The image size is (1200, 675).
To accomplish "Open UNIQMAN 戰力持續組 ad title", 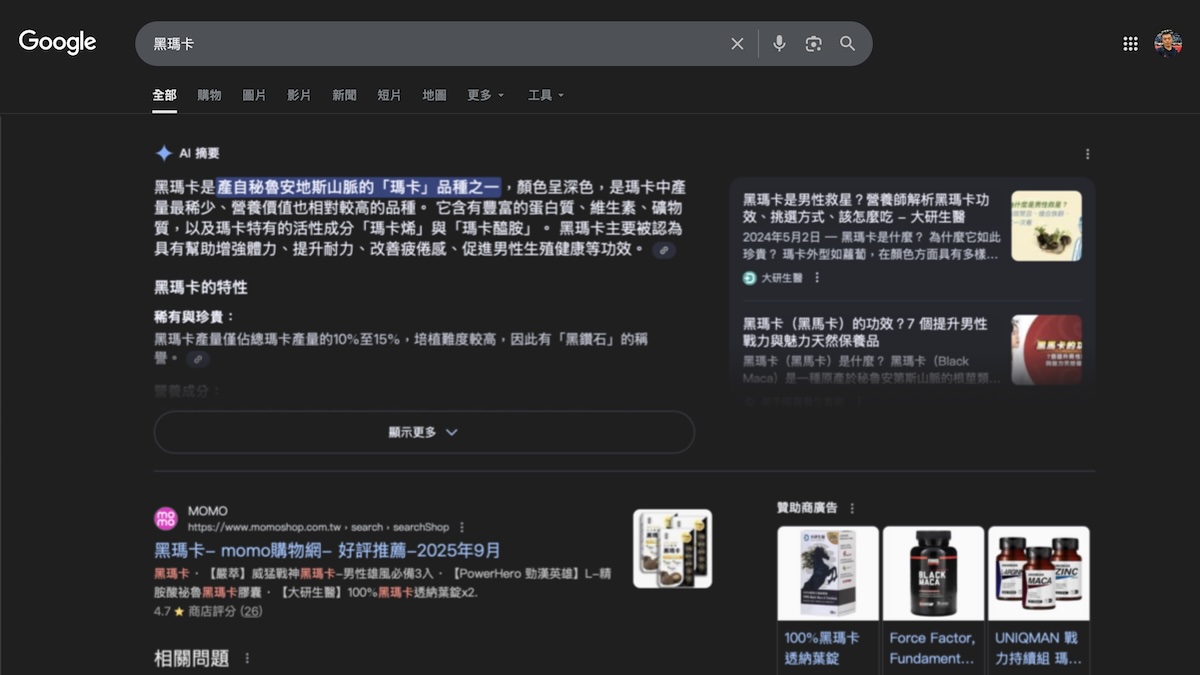I will point(1039,648).
